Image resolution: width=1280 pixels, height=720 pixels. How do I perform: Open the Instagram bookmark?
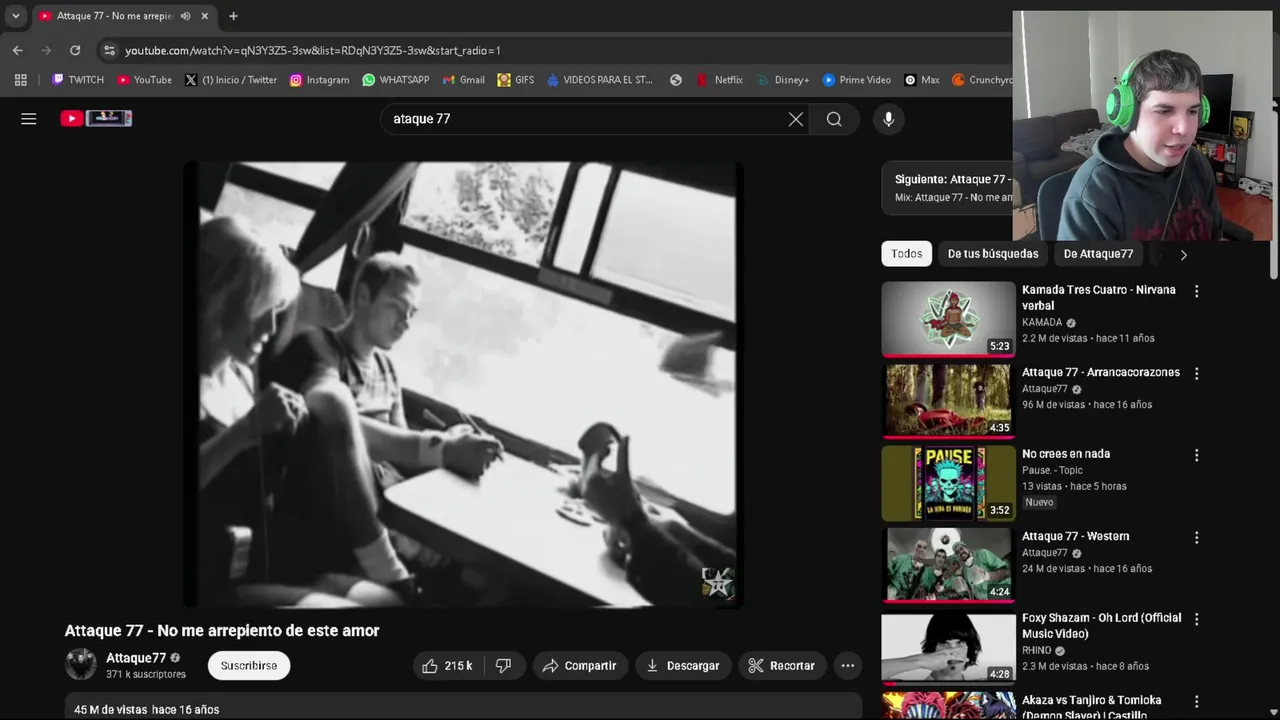[319, 80]
